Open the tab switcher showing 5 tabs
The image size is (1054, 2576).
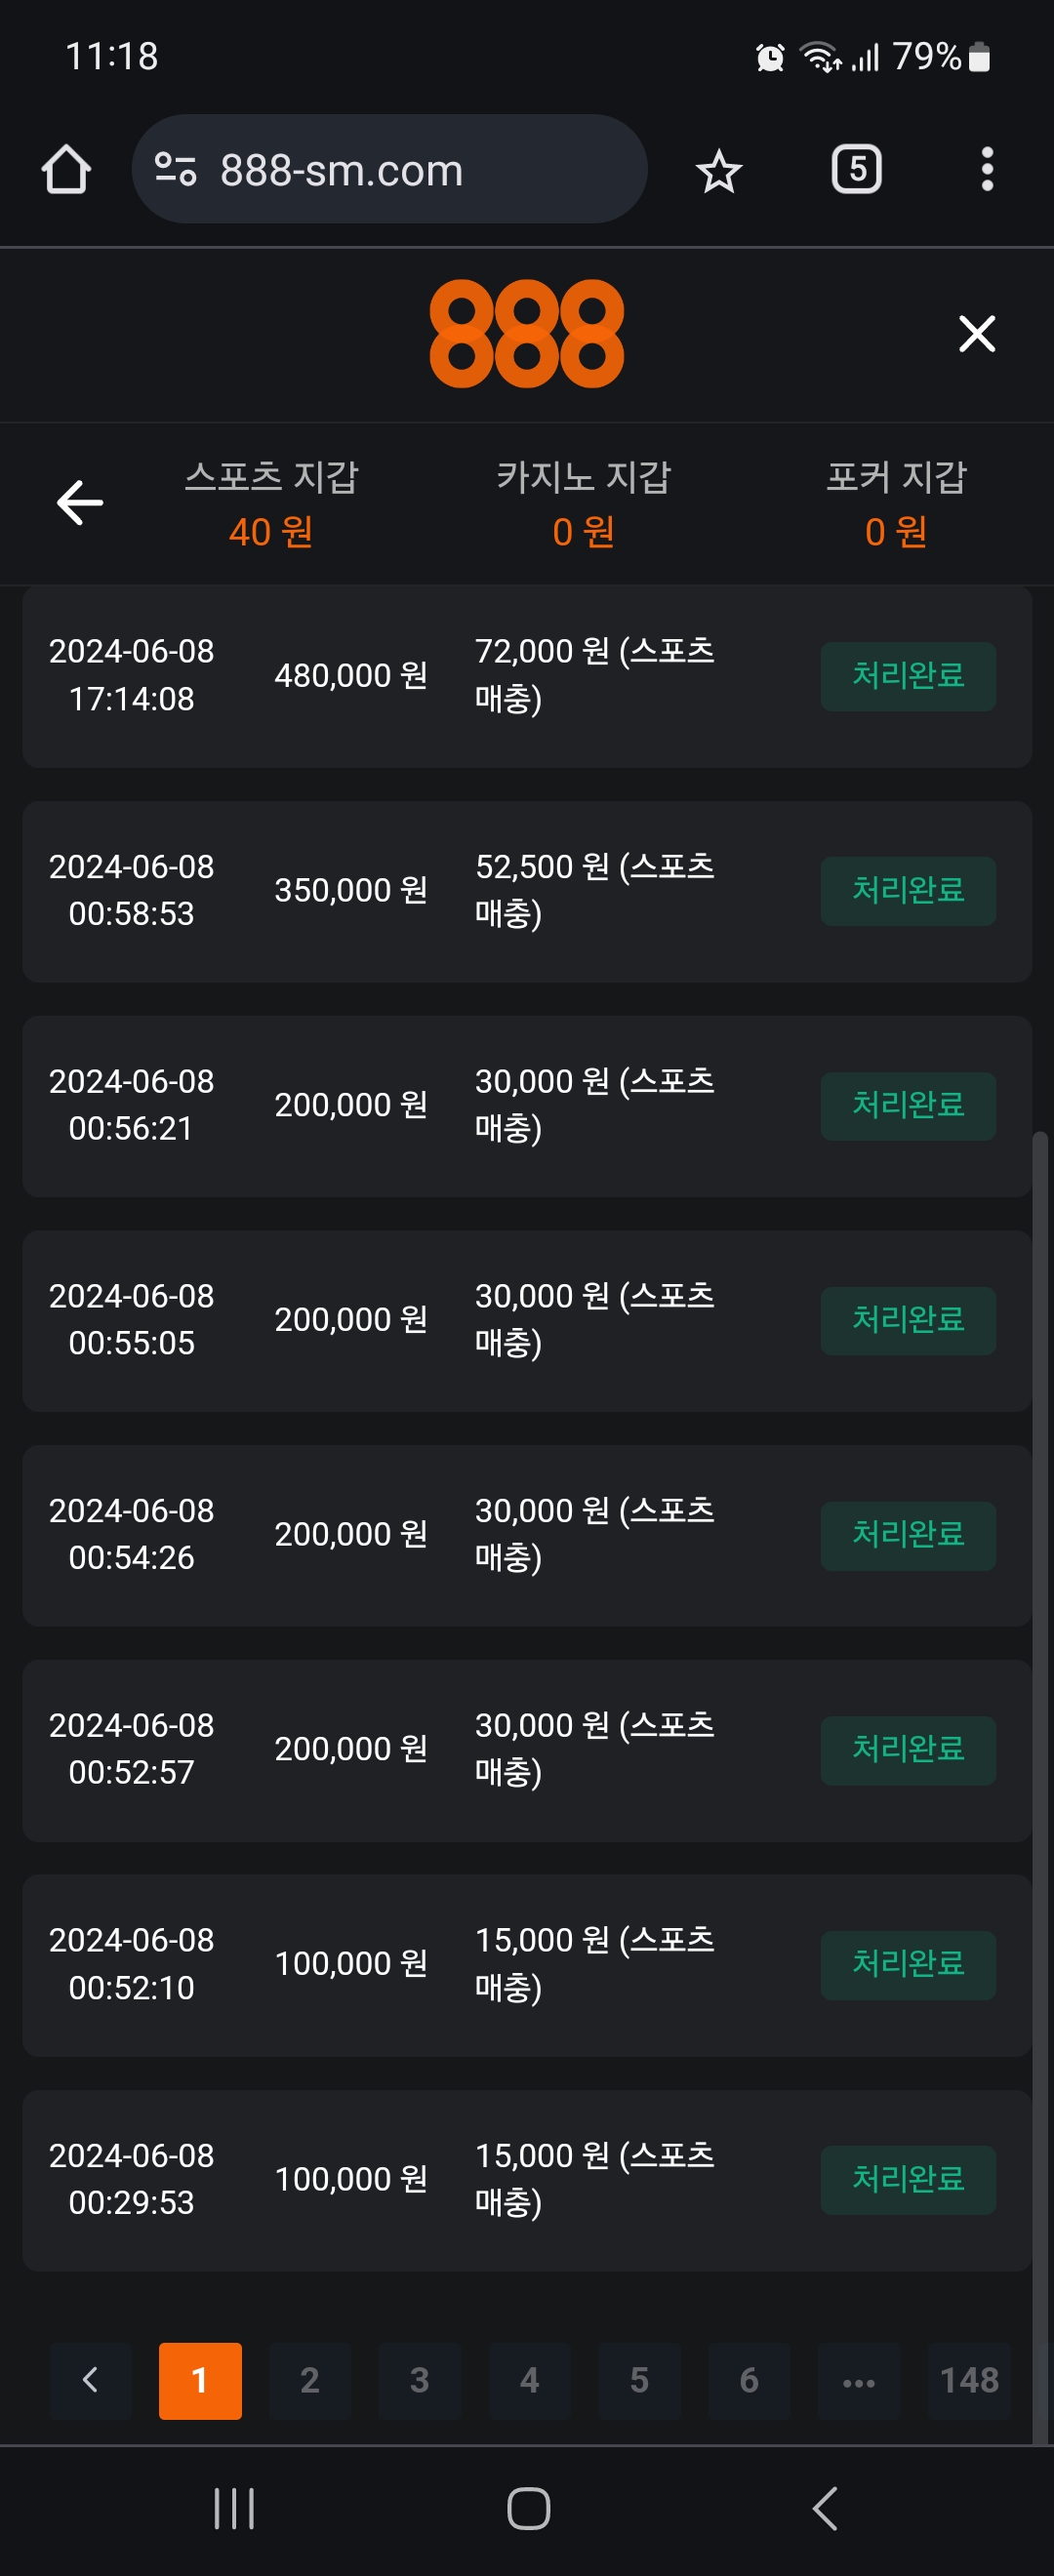(856, 170)
